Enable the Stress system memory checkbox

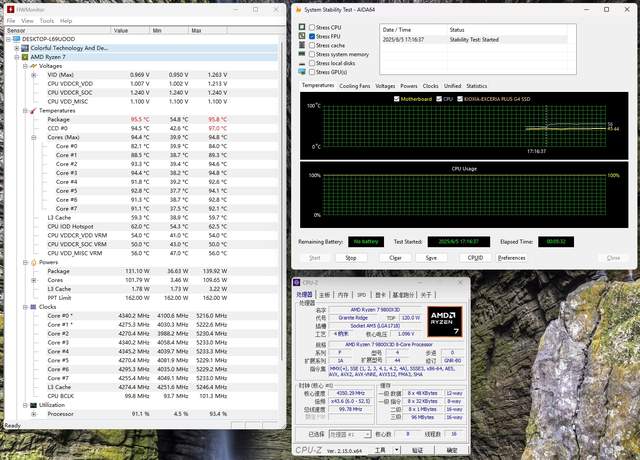(x=312, y=54)
